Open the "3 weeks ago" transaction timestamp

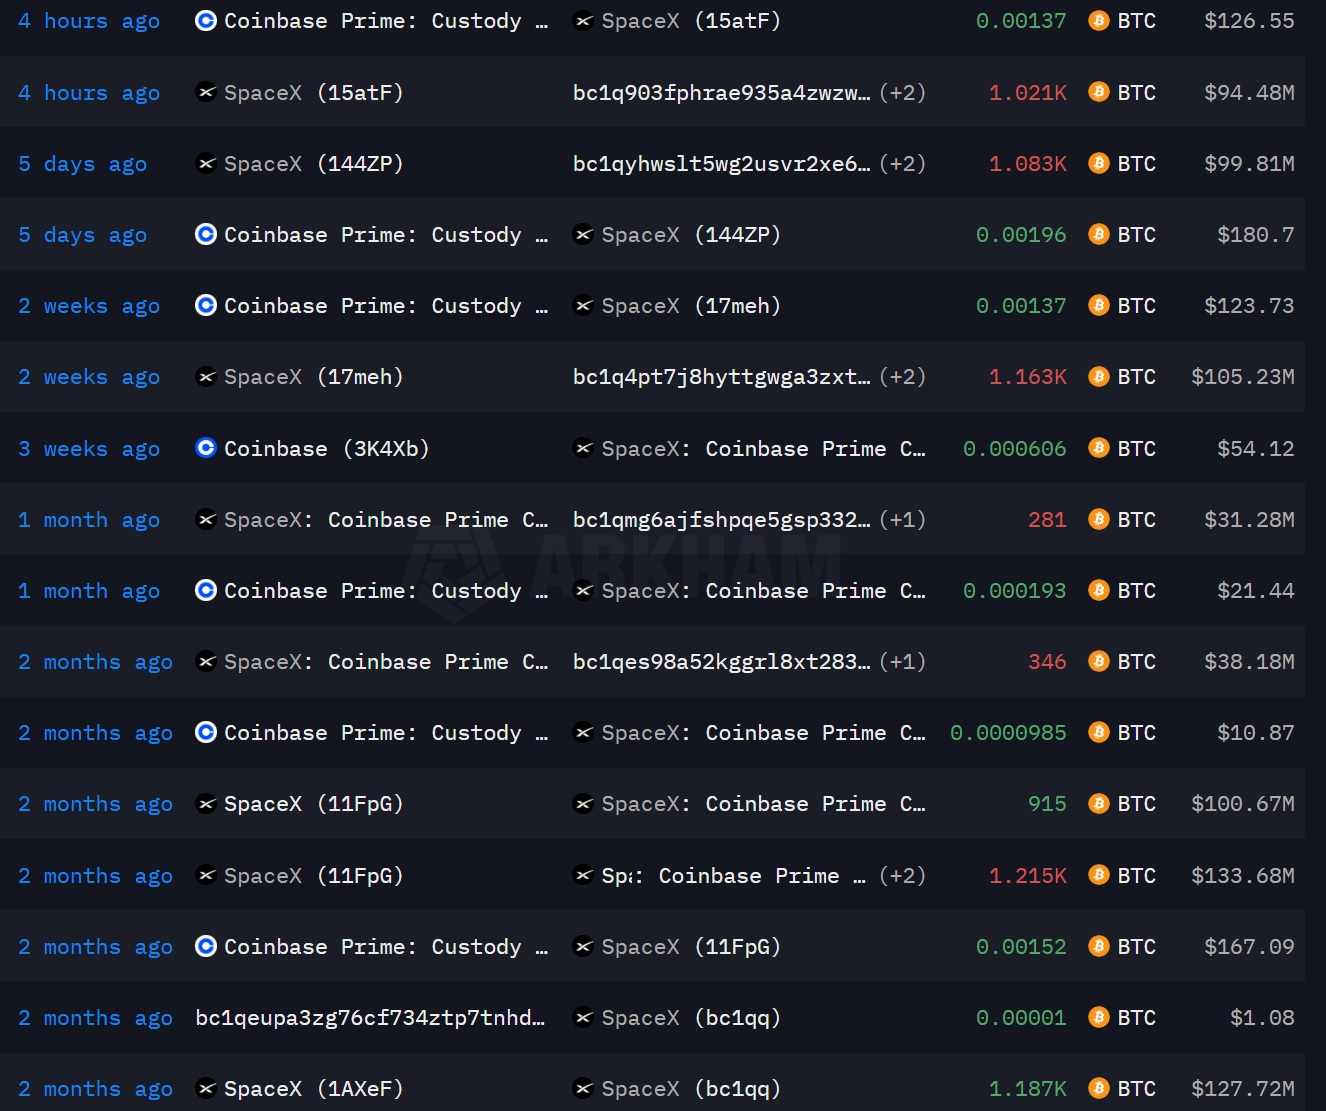pyautogui.click(x=89, y=449)
